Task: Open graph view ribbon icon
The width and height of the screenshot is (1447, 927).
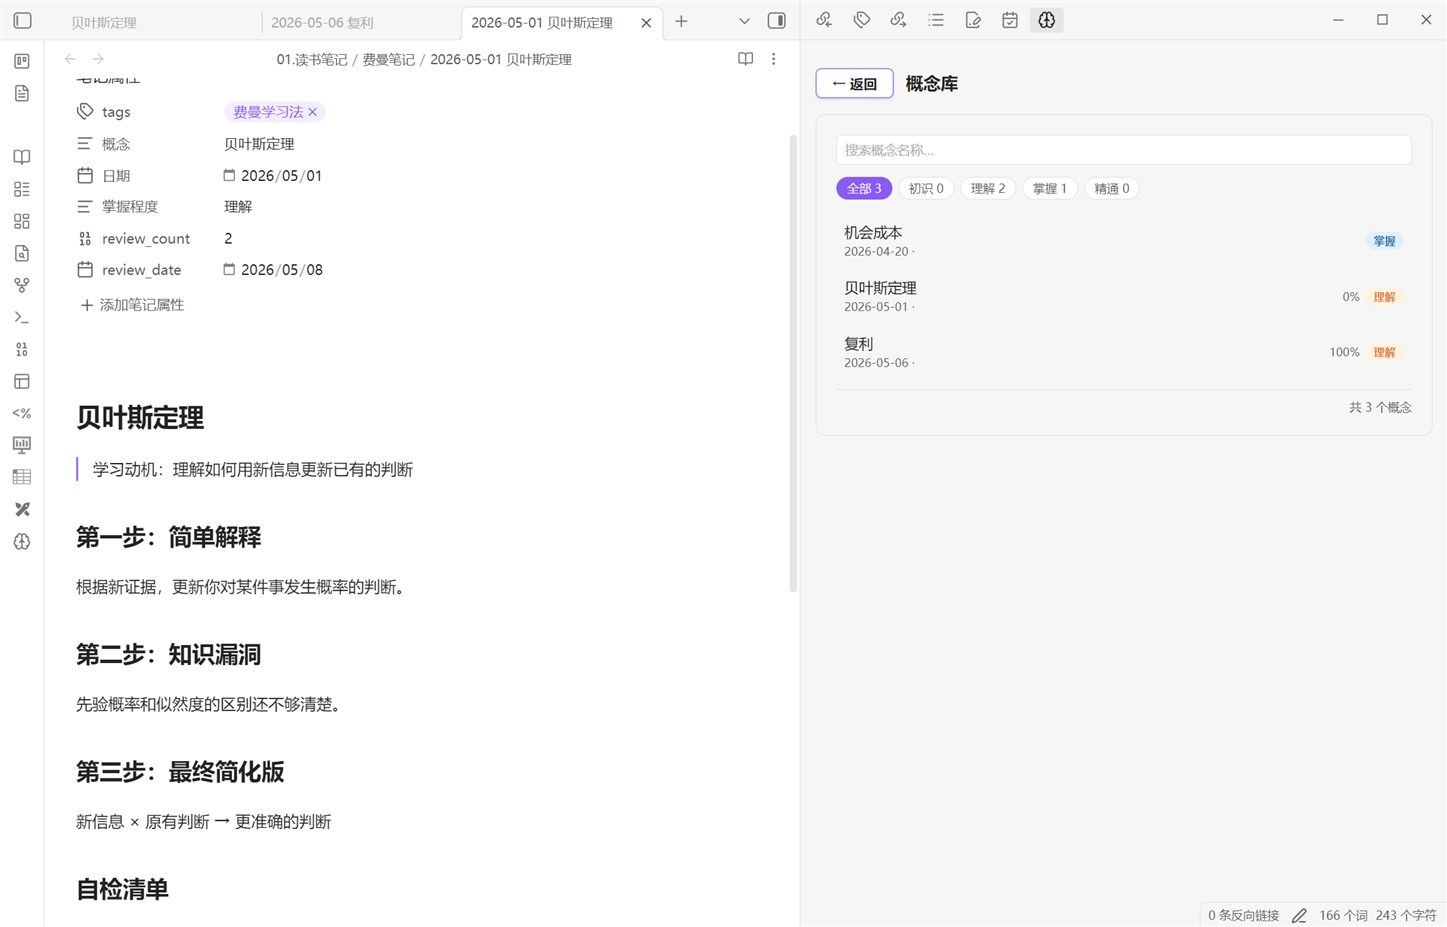Action: pyautogui.click(x=22, y=285)
